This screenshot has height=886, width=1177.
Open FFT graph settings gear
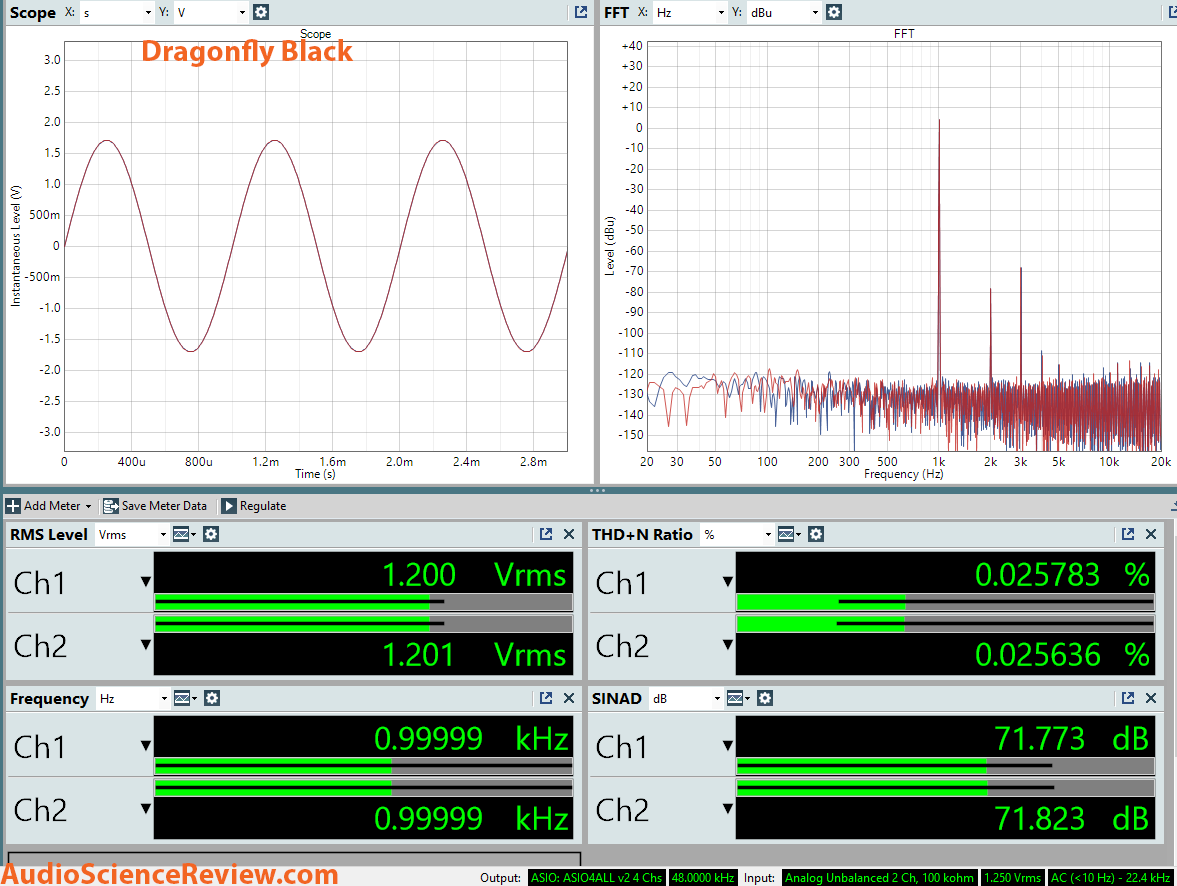click(x=834, y=12)
